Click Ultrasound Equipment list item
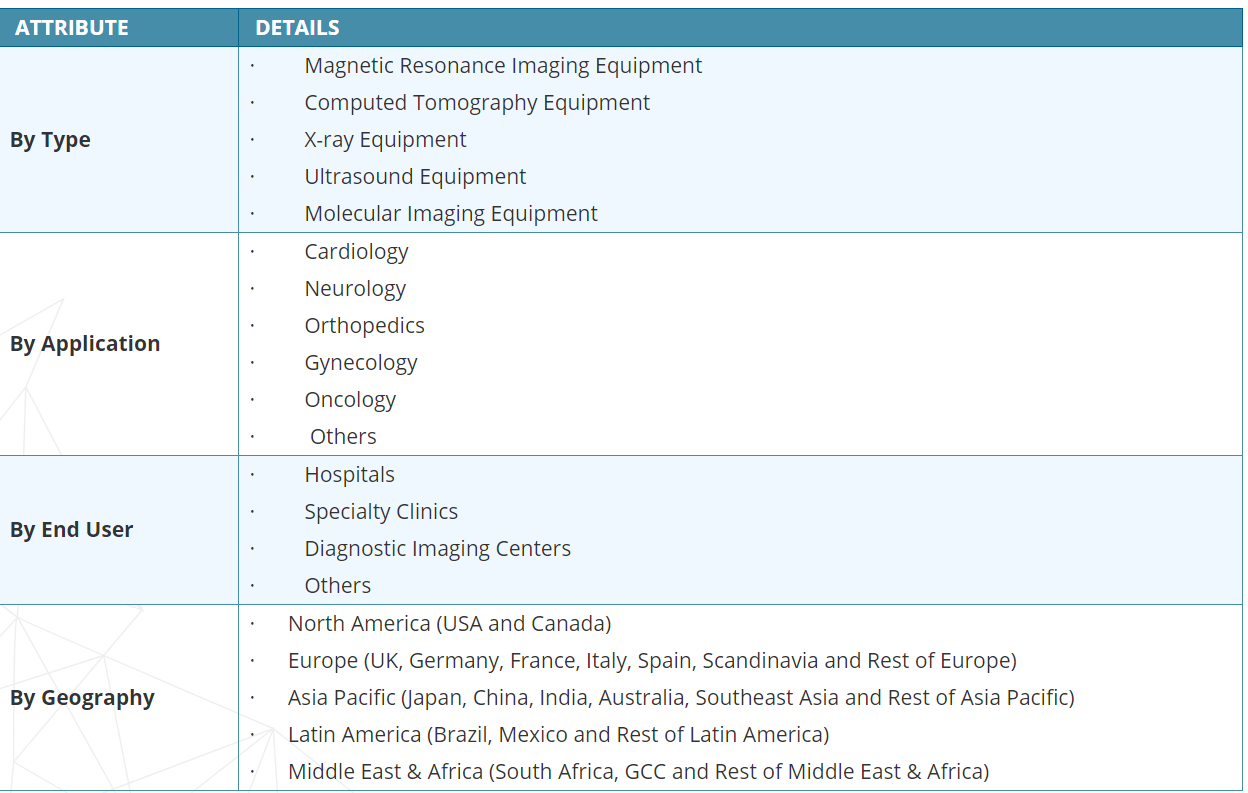Image resolution: width=1248 pixels, height=793 pixels. [x=415, y=177]
